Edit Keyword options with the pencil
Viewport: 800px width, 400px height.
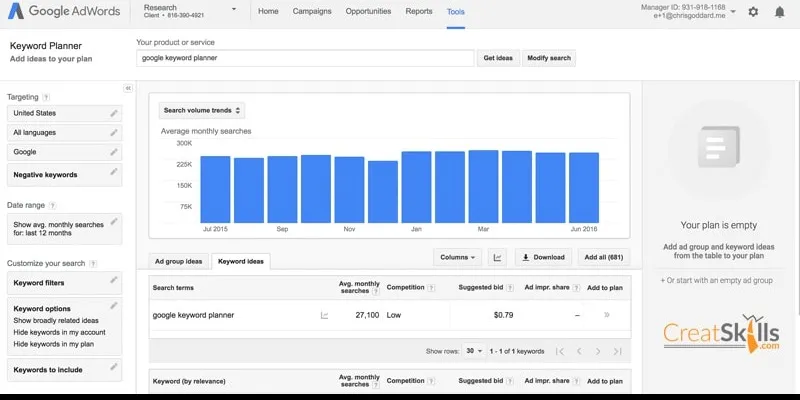114,306
